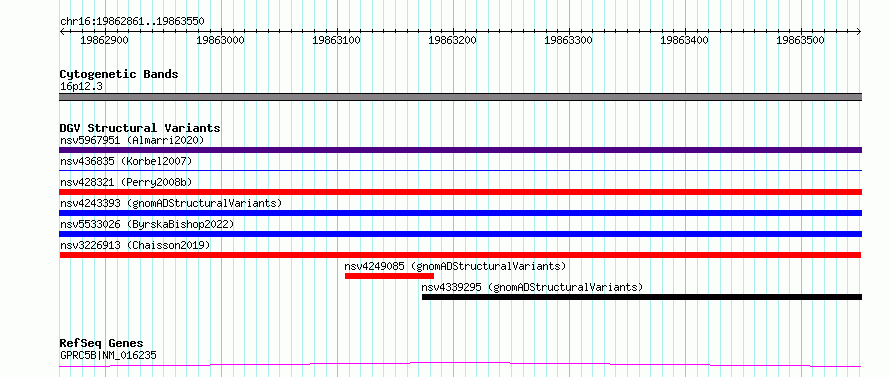Click the chr16:19862861..19863550 coordinate label
The image size is (890, 377).
pos(132,22)
